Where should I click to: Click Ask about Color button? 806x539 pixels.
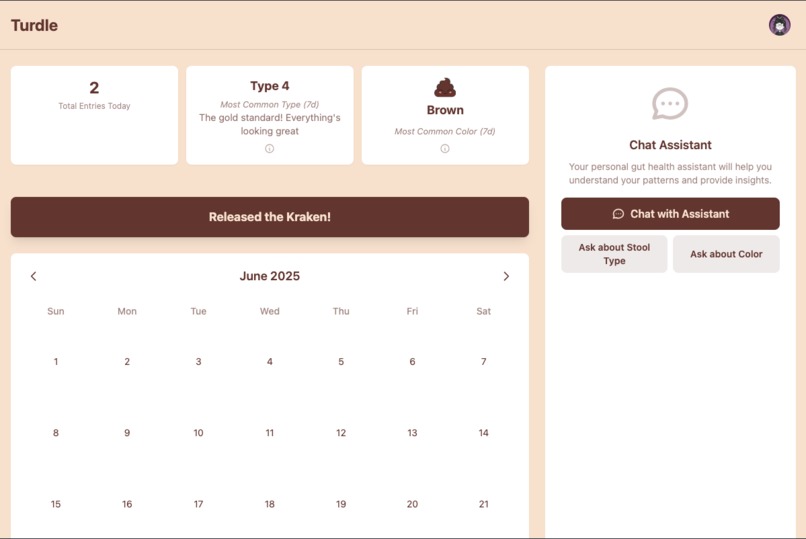pos(726,254)
